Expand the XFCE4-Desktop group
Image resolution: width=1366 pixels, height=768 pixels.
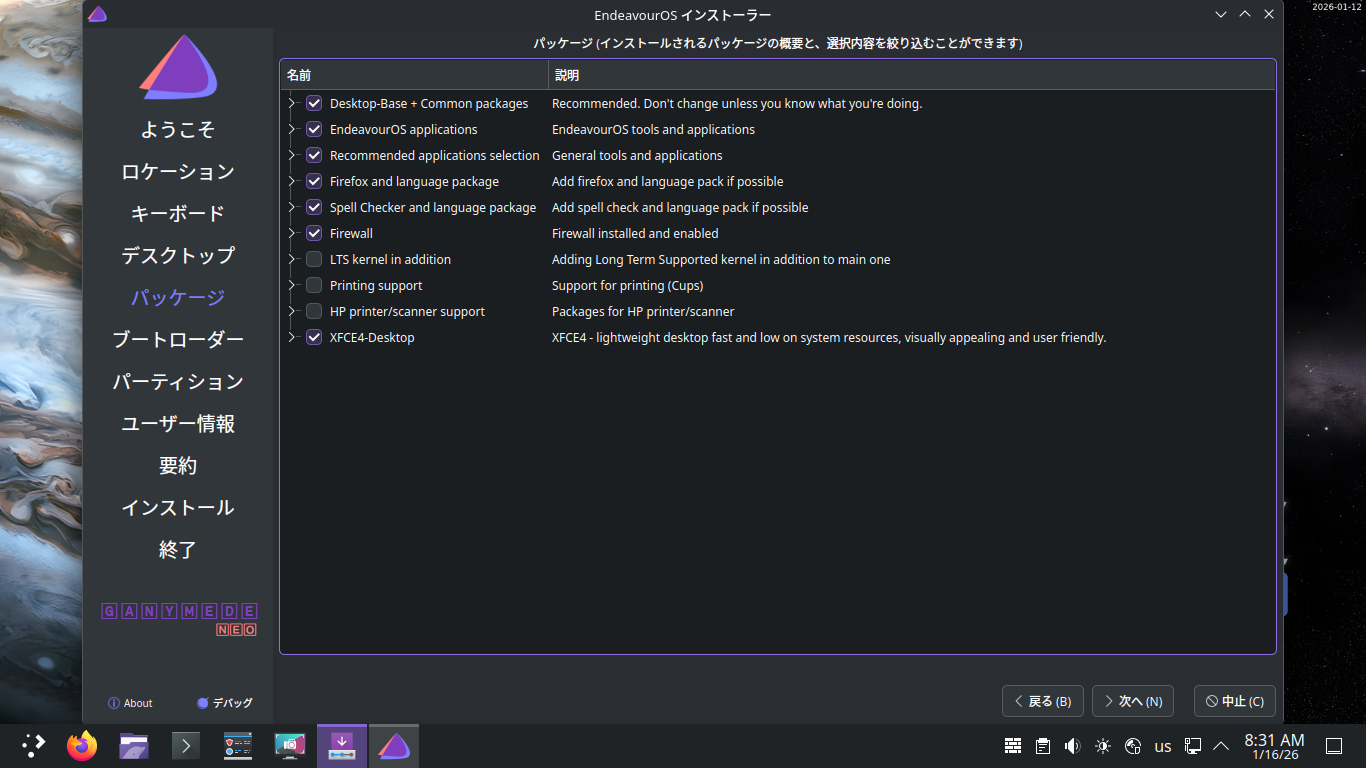293,337
